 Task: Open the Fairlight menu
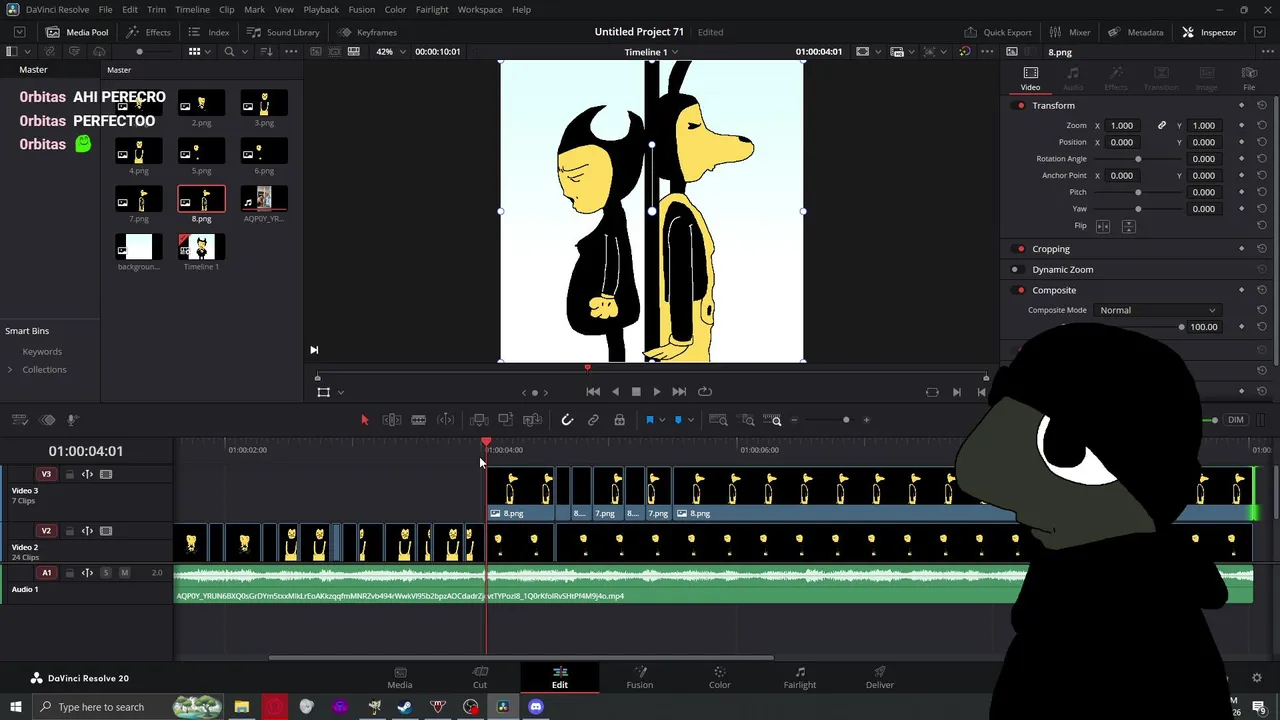(x=432, y=10)
